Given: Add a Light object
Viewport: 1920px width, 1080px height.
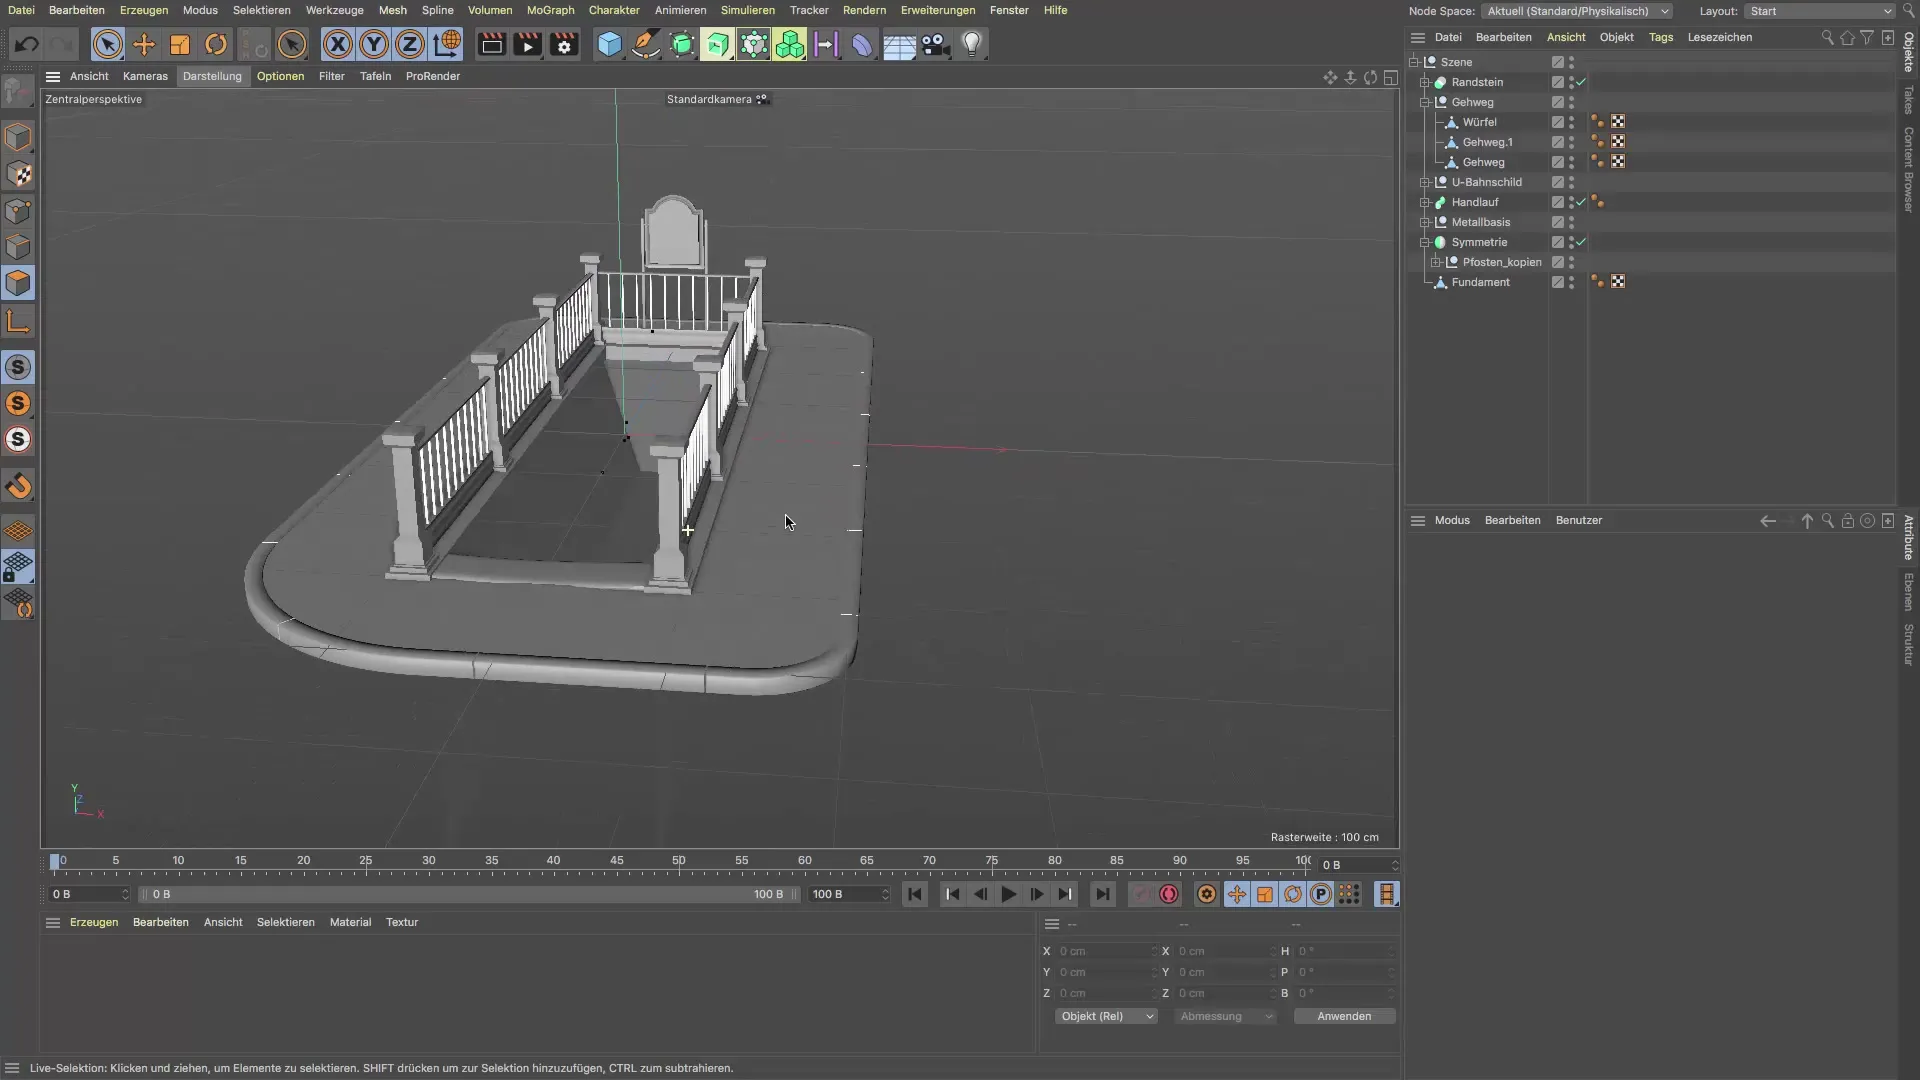Looking at the screenshot, I should (972, 44).
